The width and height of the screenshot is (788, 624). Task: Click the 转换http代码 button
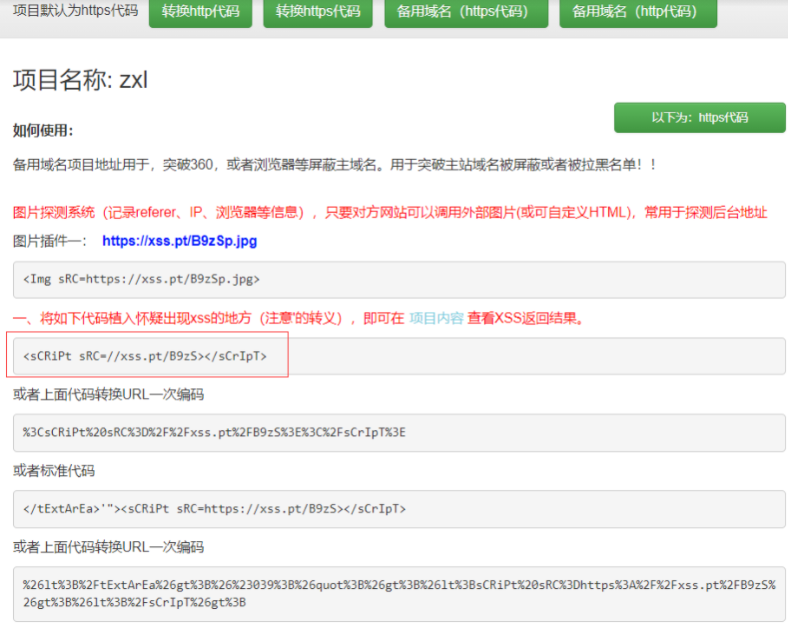pos(201,12)
